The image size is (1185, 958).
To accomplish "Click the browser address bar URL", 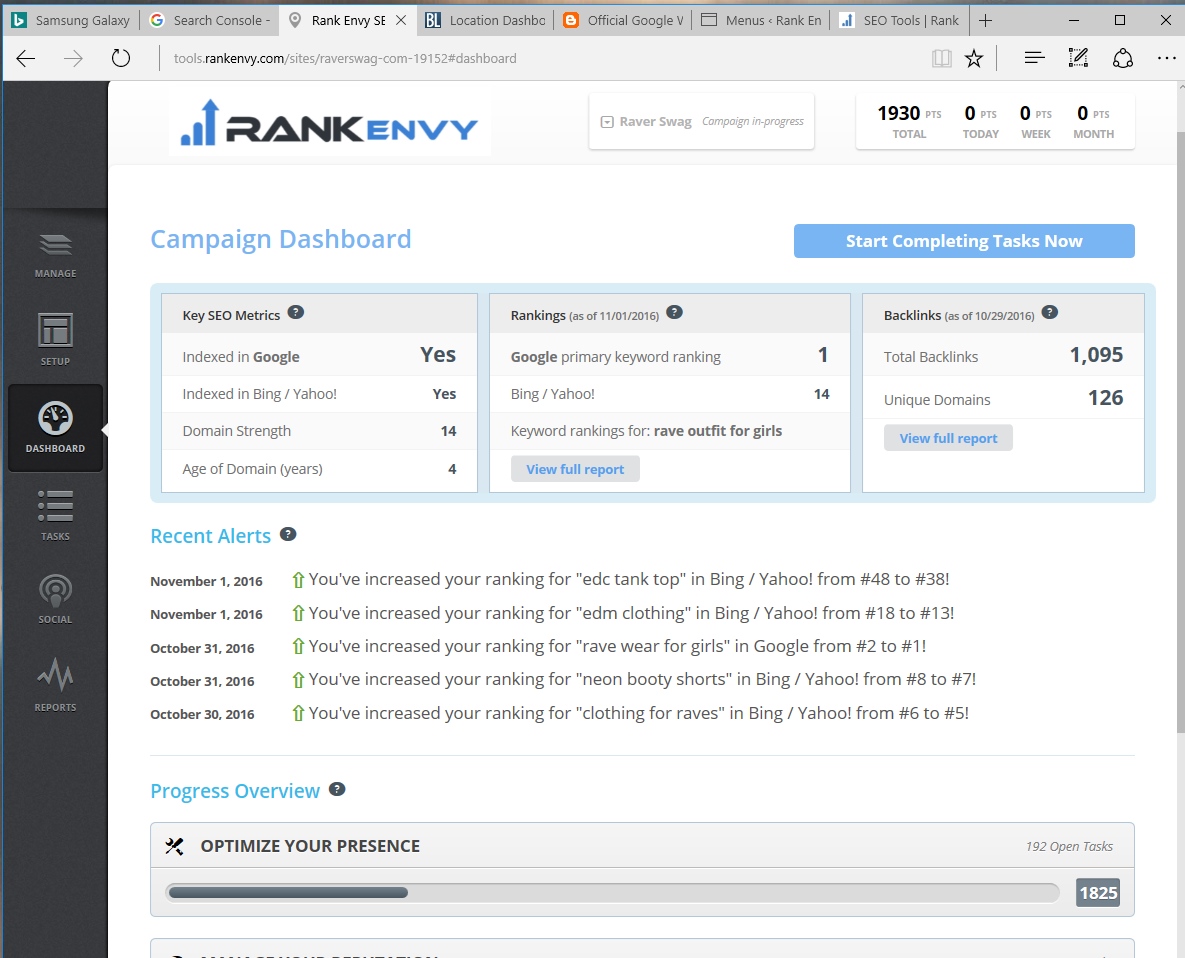I will coord(345,58).
